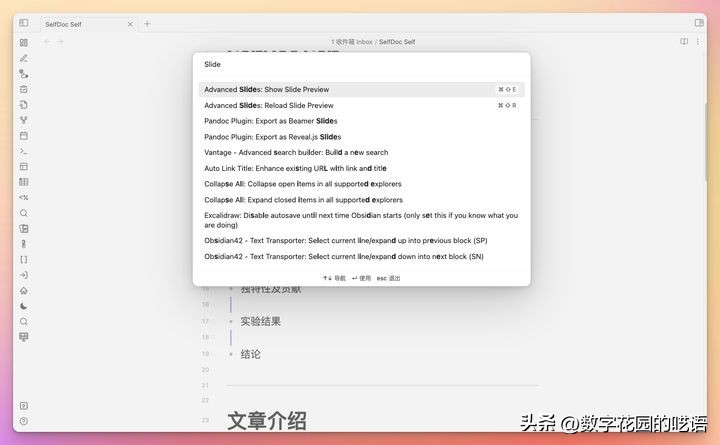Open the graph path icon in ribbon
The width and height of the screenshot is (720, 445).
point(24,73)
